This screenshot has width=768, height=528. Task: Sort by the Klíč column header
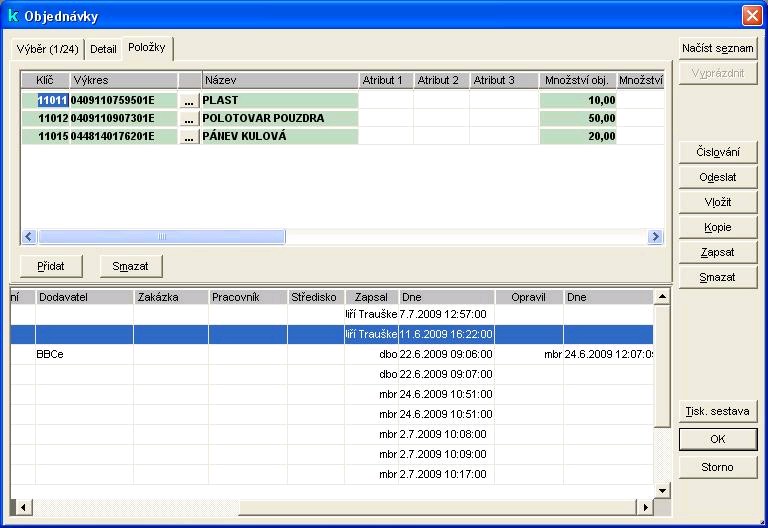click(45, 80)
